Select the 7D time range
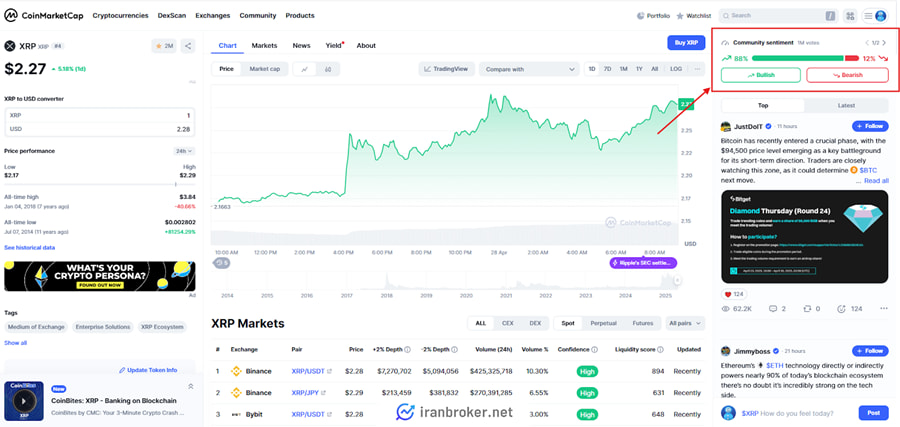This screenshot has width=900, height=427. 607,69
